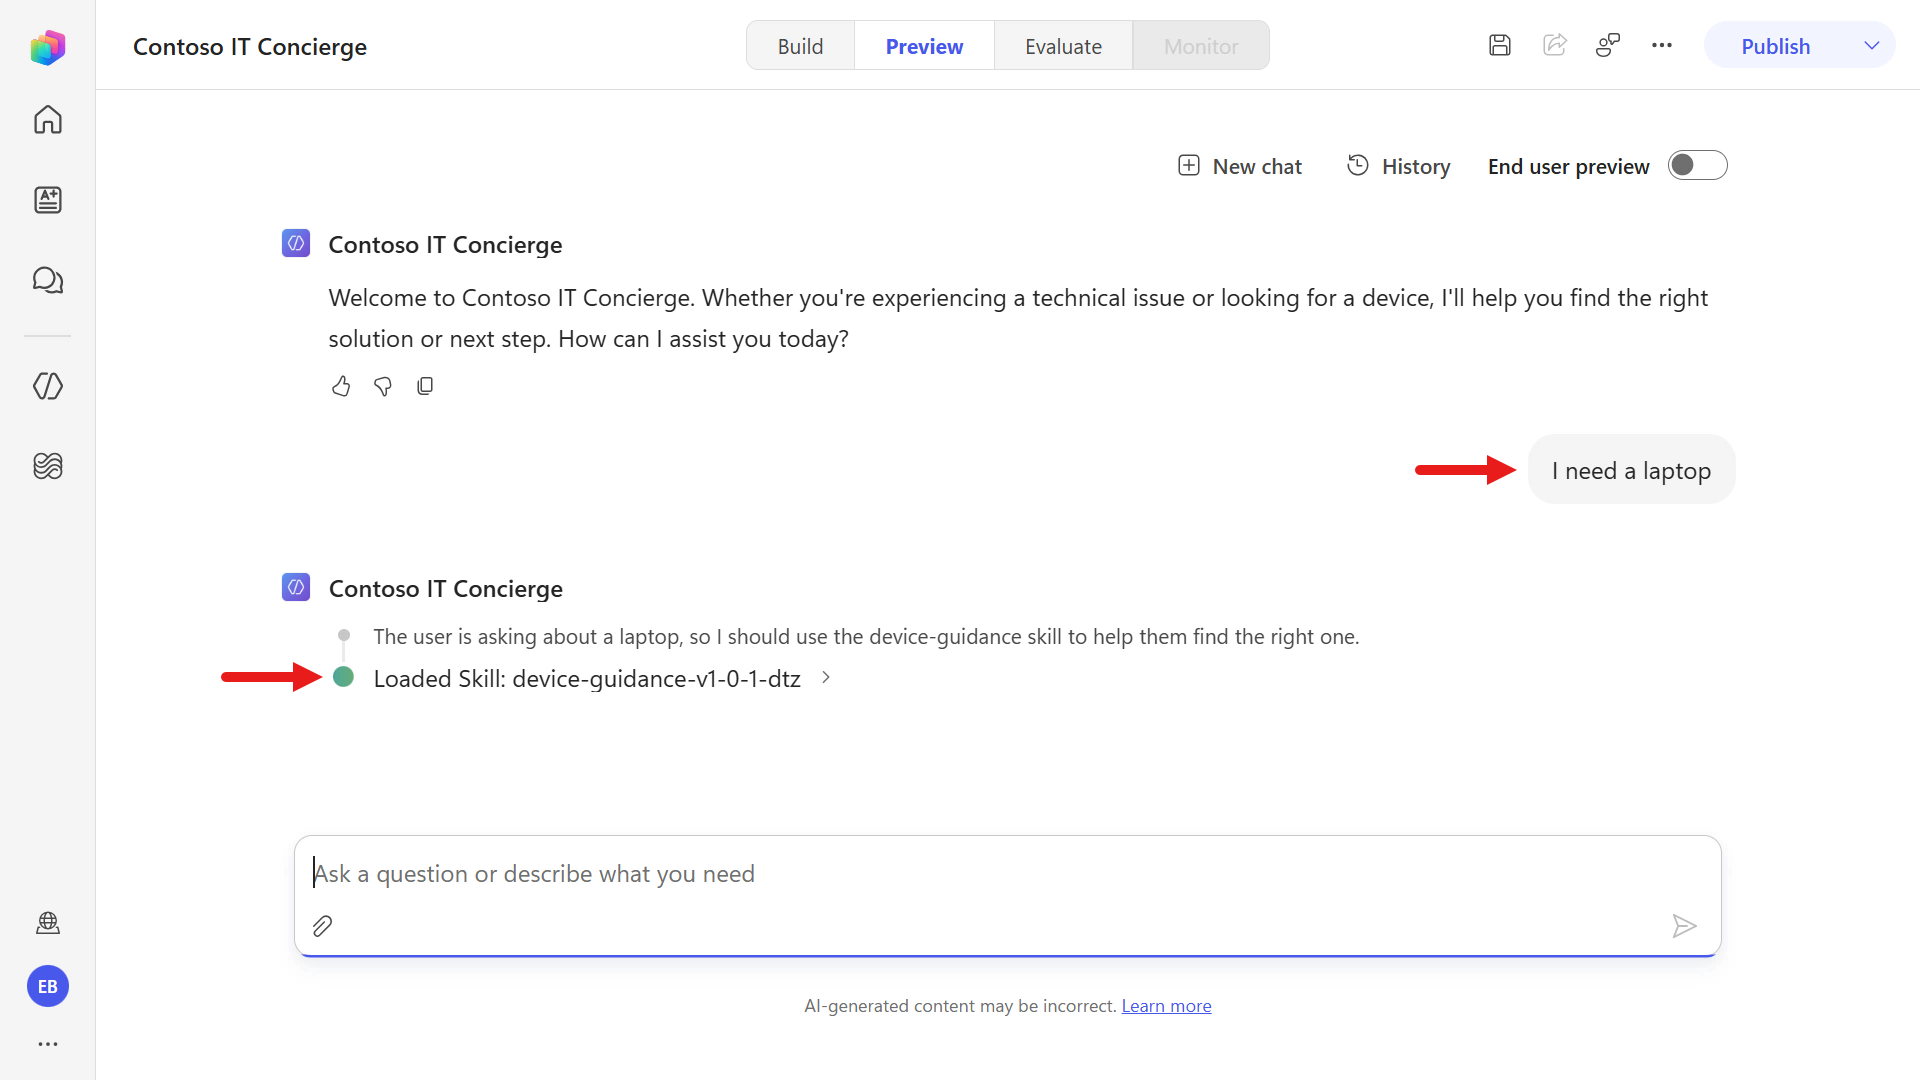Viewport: 1920px width, 1080px height.
Task: Switch to the Monitor tab
Action: [x=1201, y=46]
